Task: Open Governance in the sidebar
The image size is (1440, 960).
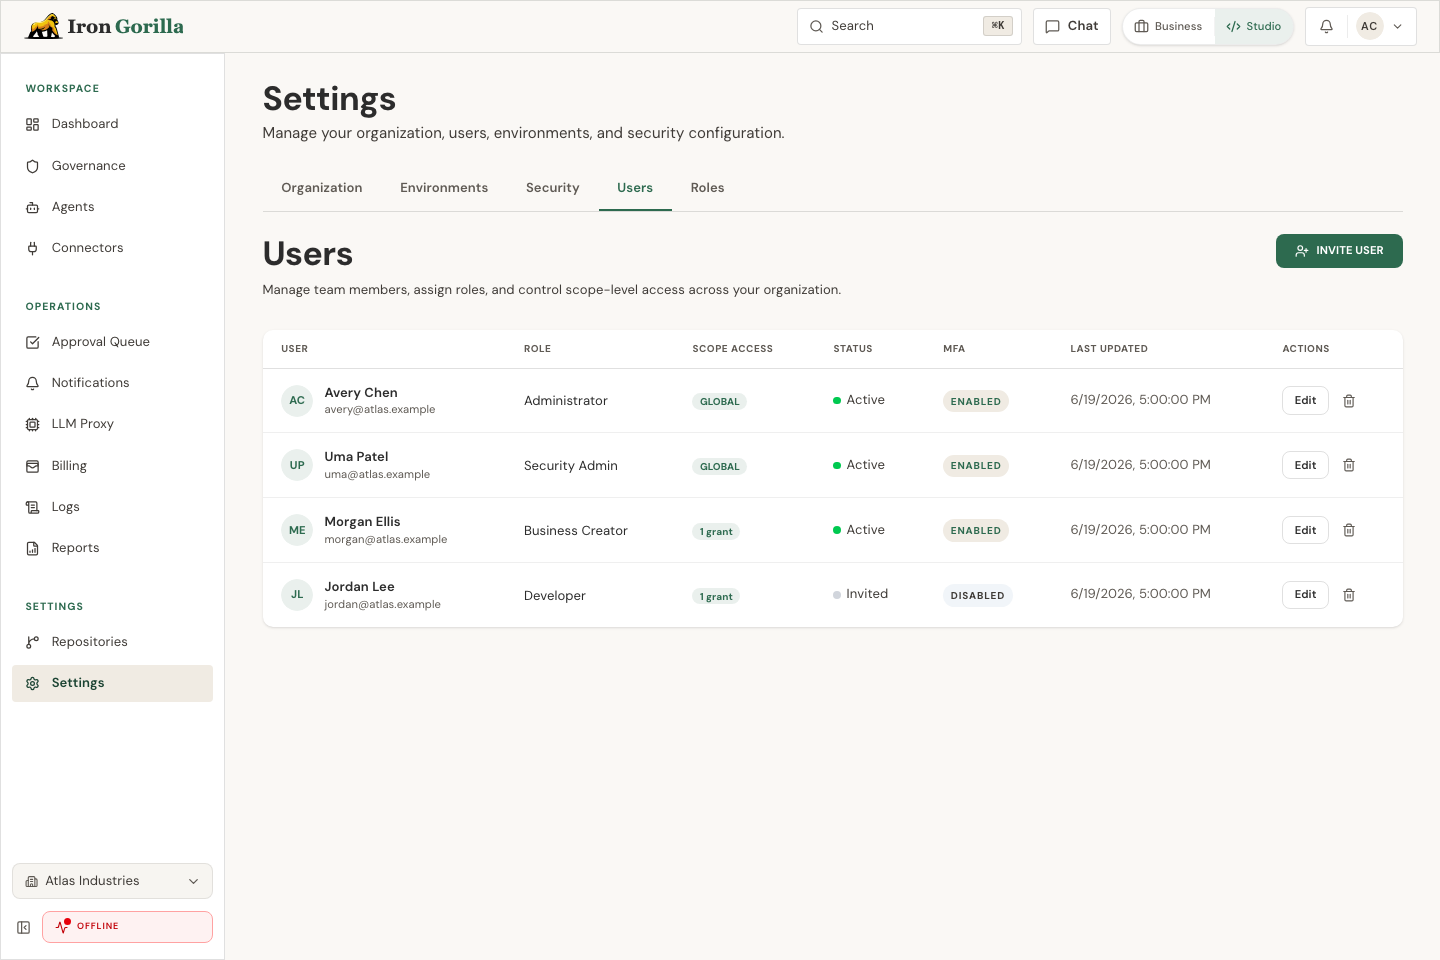Action: click(x=112, y=166)
